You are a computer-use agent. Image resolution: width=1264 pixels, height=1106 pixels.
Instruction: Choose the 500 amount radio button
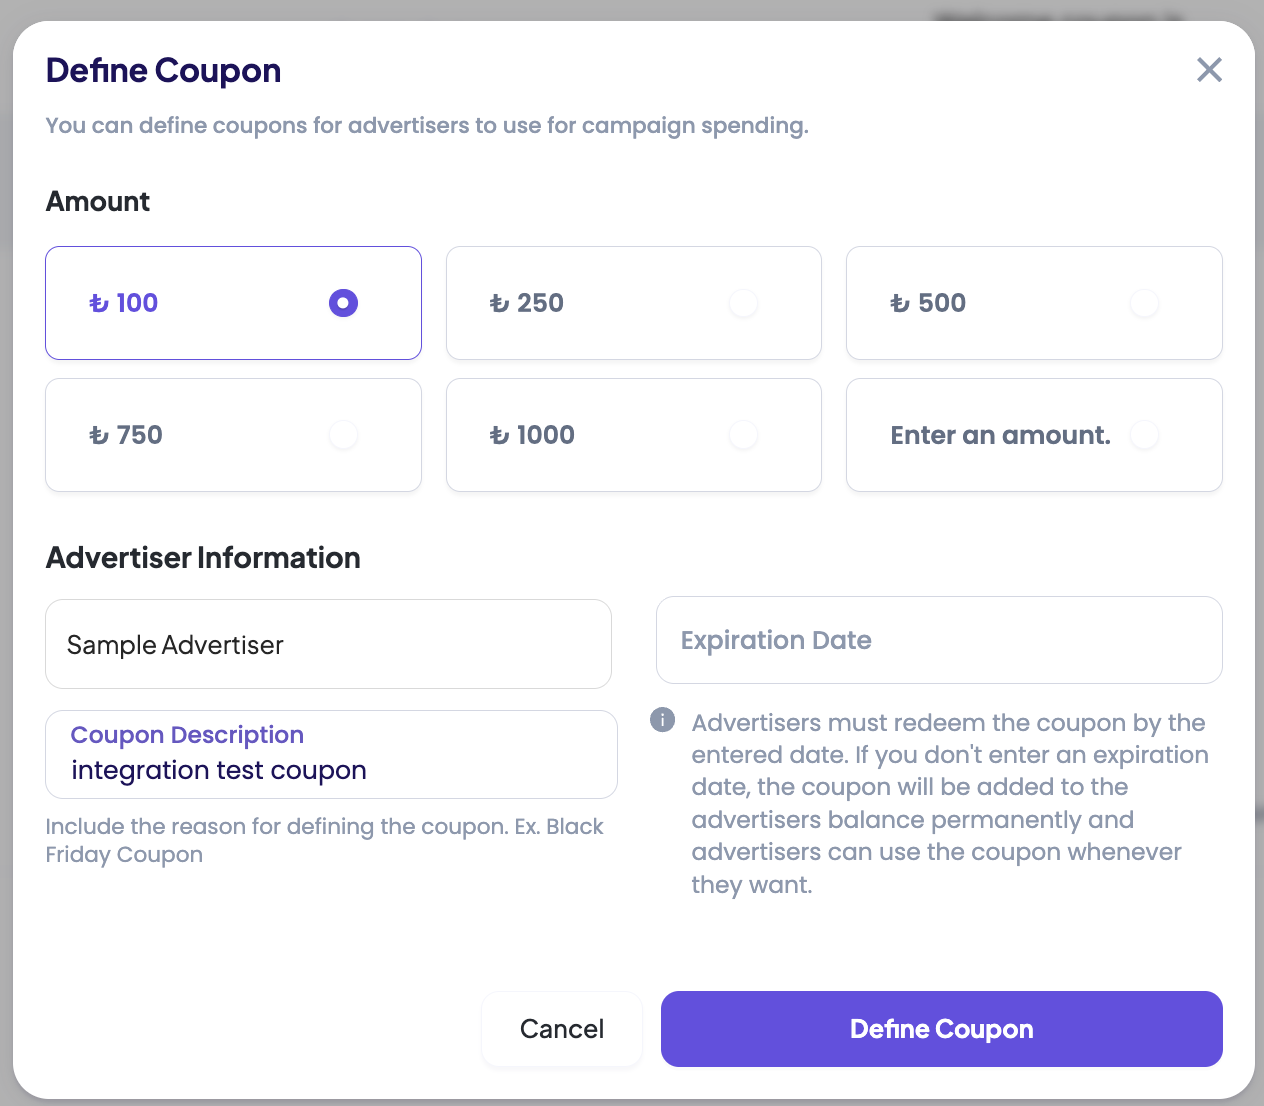[x=1144, y=303]
